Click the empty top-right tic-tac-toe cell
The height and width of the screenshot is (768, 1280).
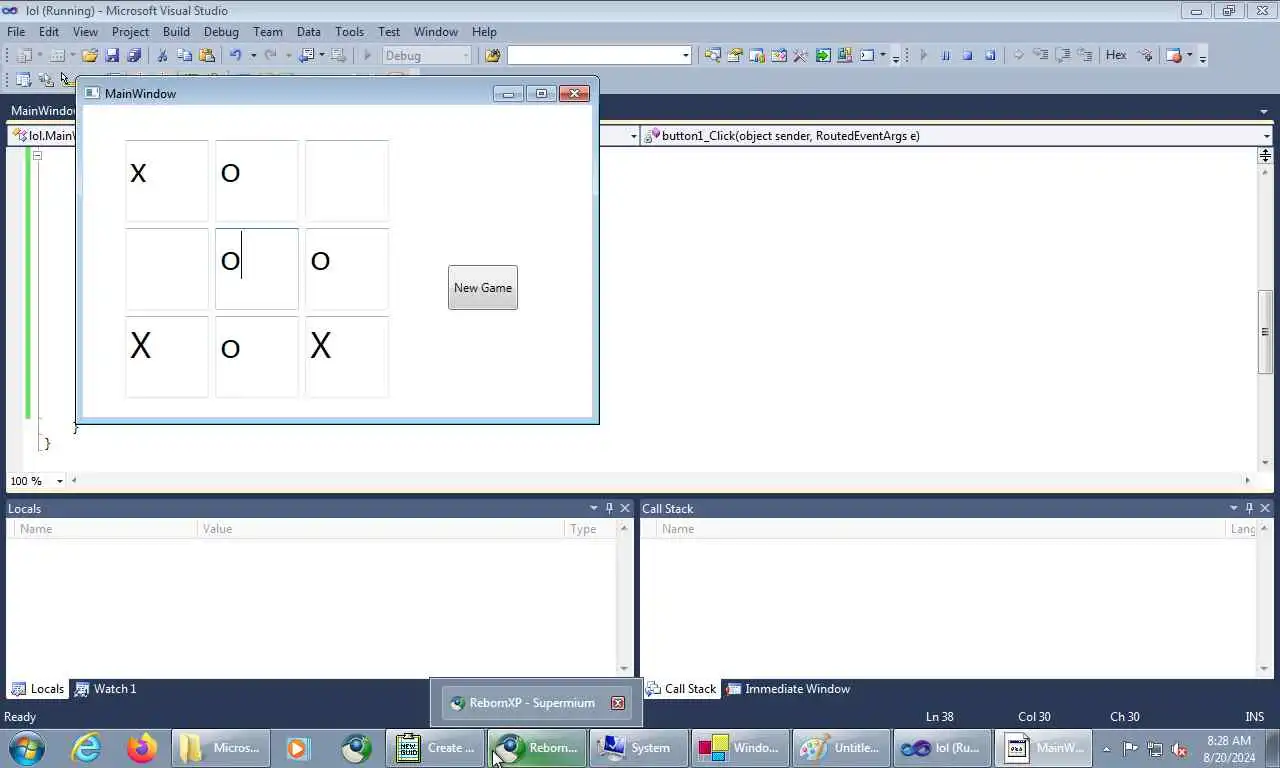[x=347, y=181]
